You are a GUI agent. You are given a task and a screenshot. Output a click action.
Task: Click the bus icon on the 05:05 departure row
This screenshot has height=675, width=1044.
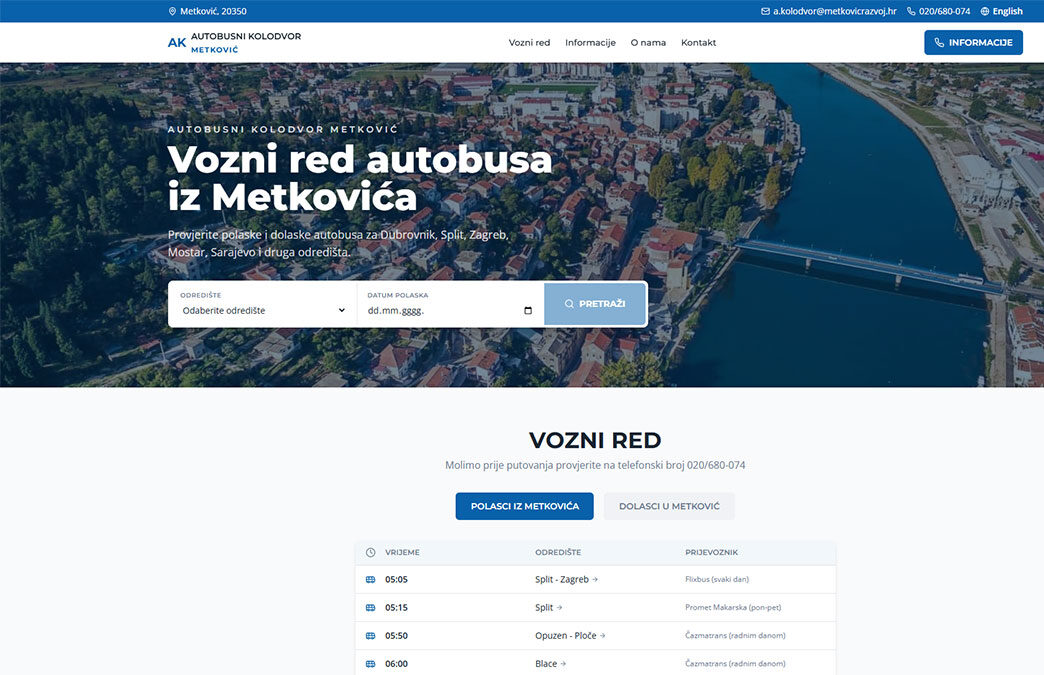369,579
